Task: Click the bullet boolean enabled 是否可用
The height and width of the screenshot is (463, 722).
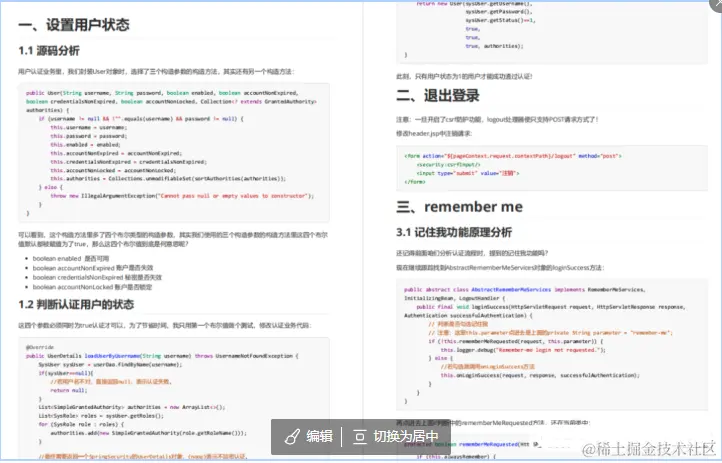Action: (x=71, y=259)
